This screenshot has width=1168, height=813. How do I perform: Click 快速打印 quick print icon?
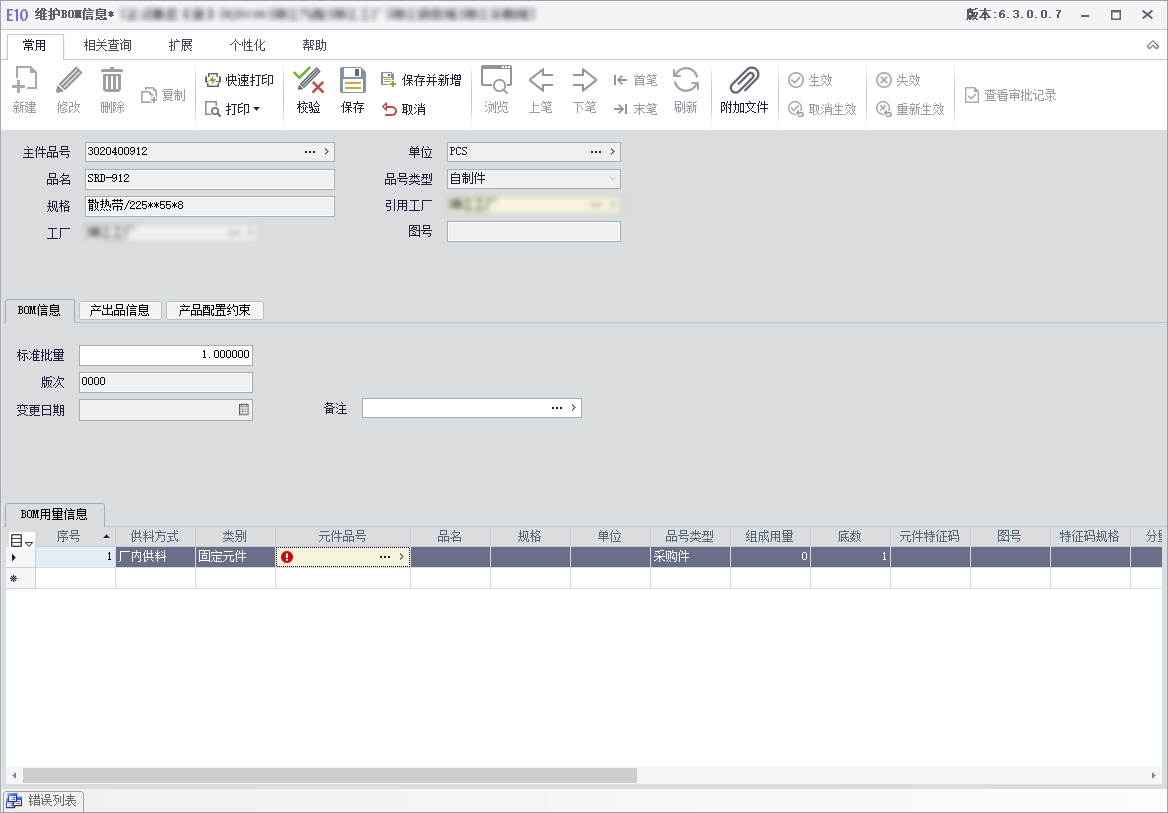coord(239,80)
